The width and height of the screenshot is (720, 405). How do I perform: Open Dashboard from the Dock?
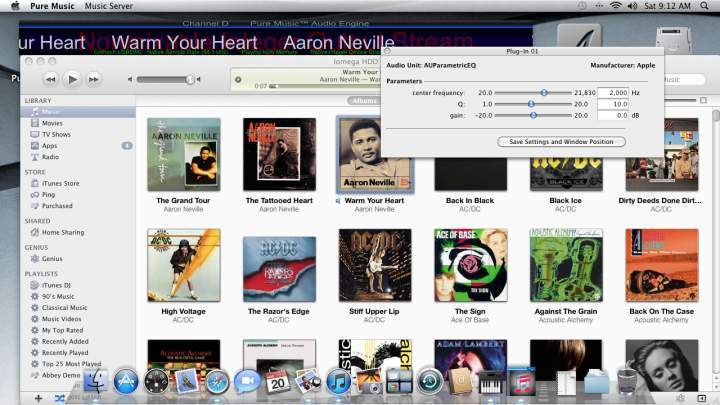point(156,382)
